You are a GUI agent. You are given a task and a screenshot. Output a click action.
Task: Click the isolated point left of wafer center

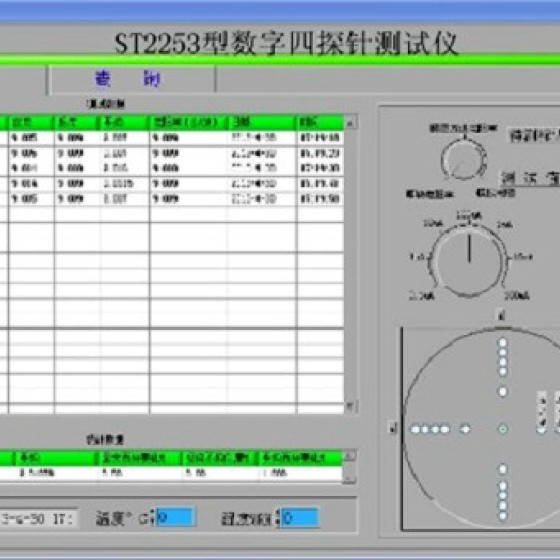click(x=465, y=429)
